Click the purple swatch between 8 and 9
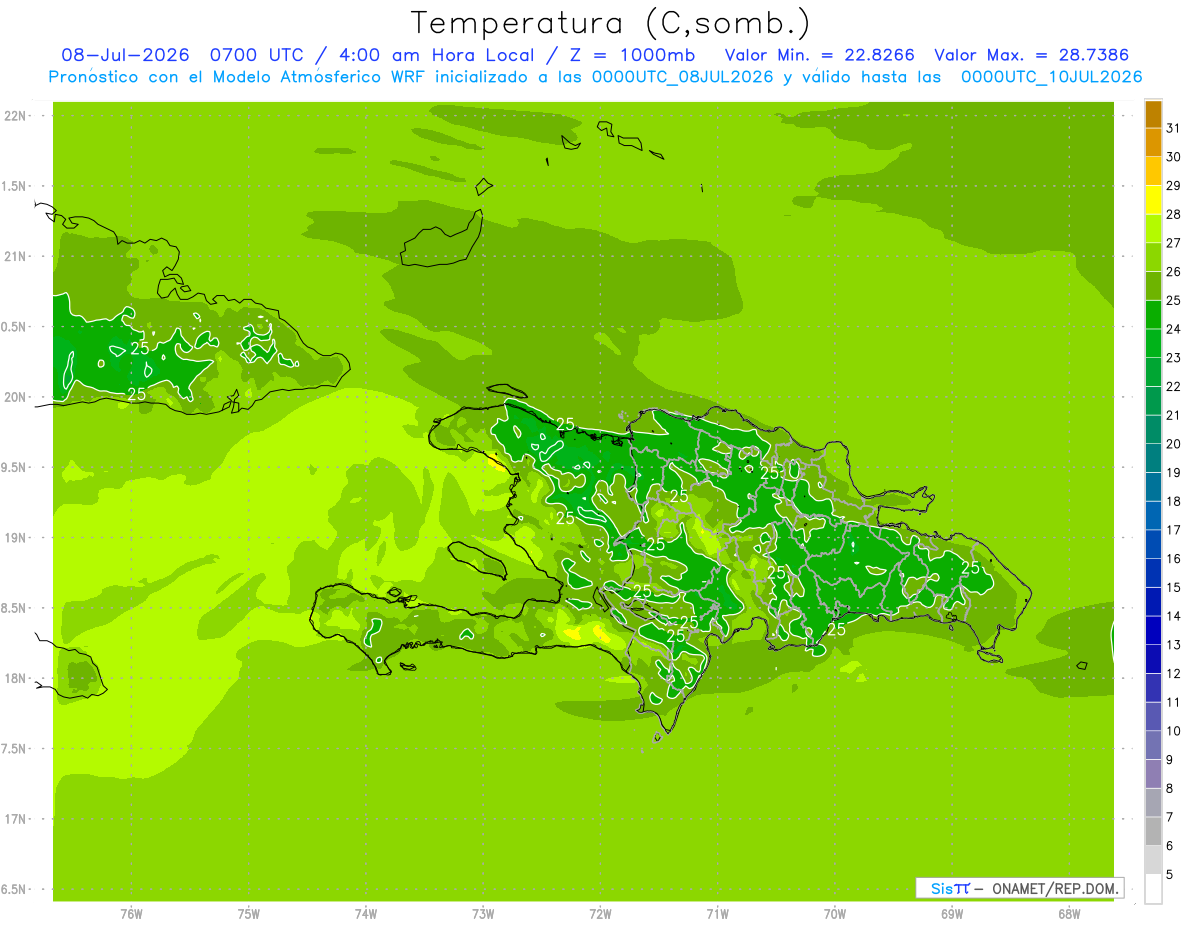 [1153, 774]
